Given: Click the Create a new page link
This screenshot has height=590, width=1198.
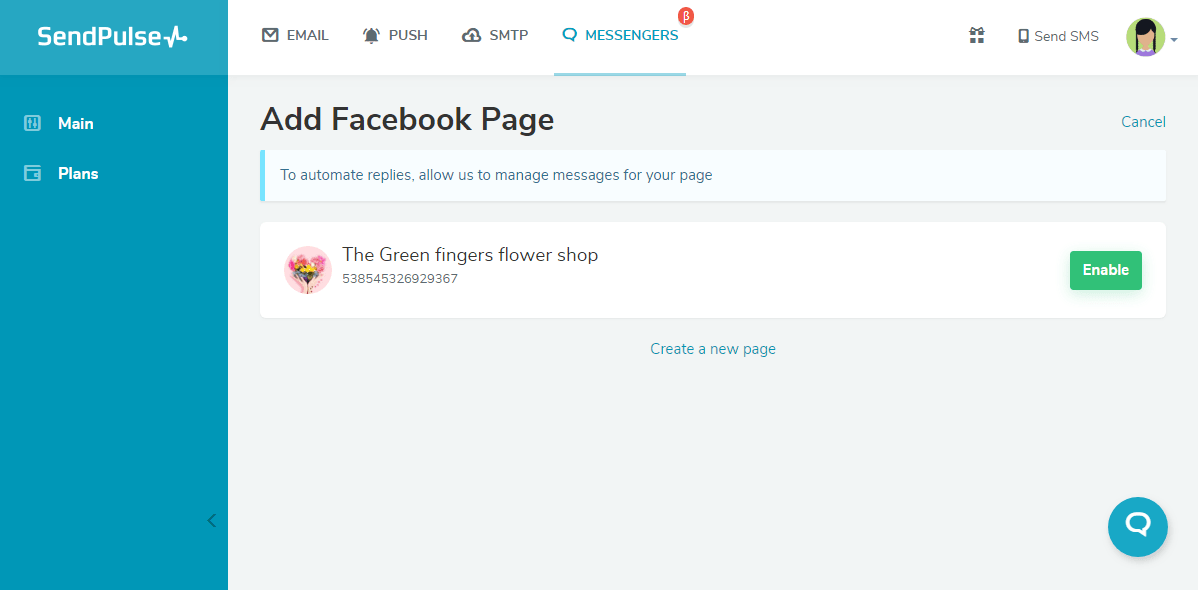Looking at the screenshot, I should click(x=712, y=348).
